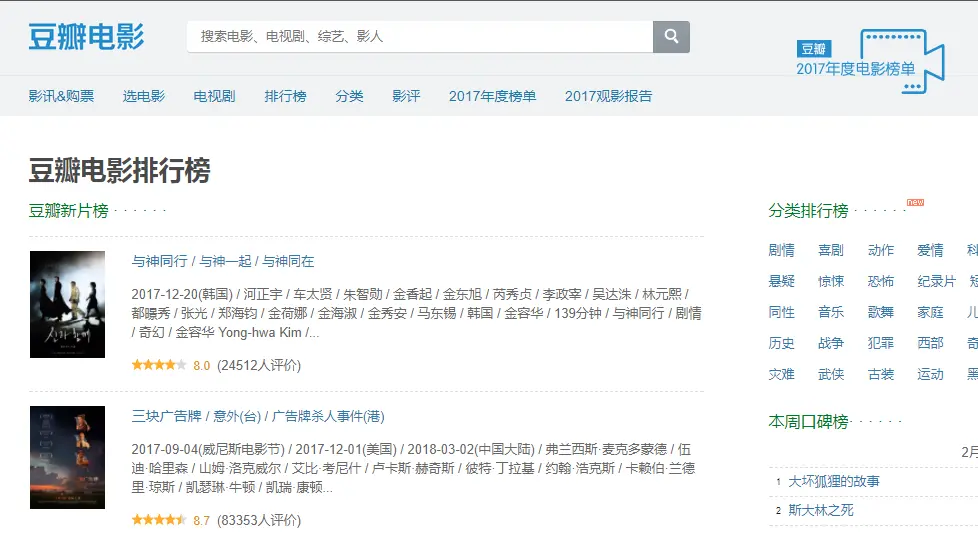Viewport: 978px width, 533px height.
Task: Select the 犯罪 category
Action: [881, 343]
